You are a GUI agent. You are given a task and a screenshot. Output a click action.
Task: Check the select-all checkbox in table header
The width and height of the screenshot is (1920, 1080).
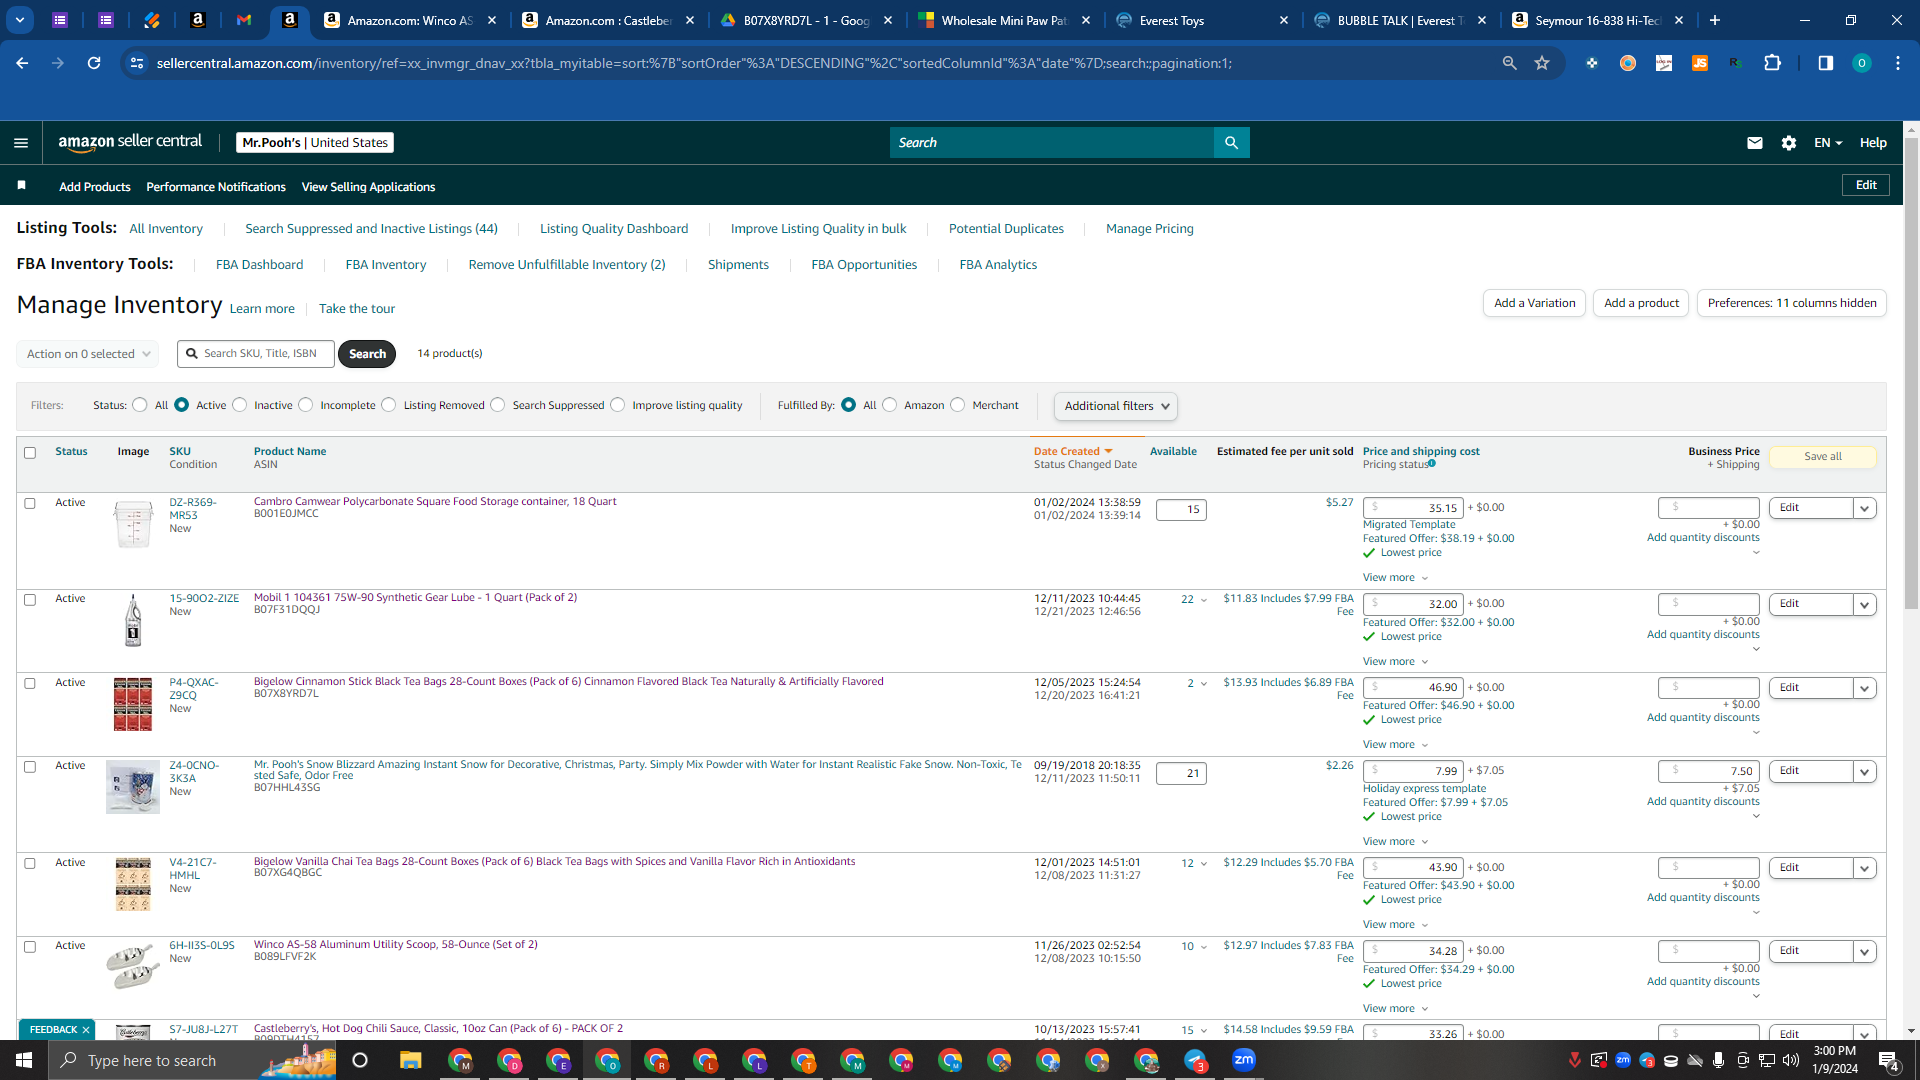tap(30, 453)
